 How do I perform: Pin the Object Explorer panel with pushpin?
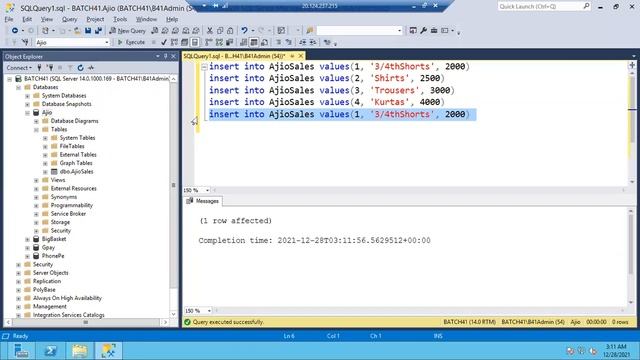coord(165,56)
